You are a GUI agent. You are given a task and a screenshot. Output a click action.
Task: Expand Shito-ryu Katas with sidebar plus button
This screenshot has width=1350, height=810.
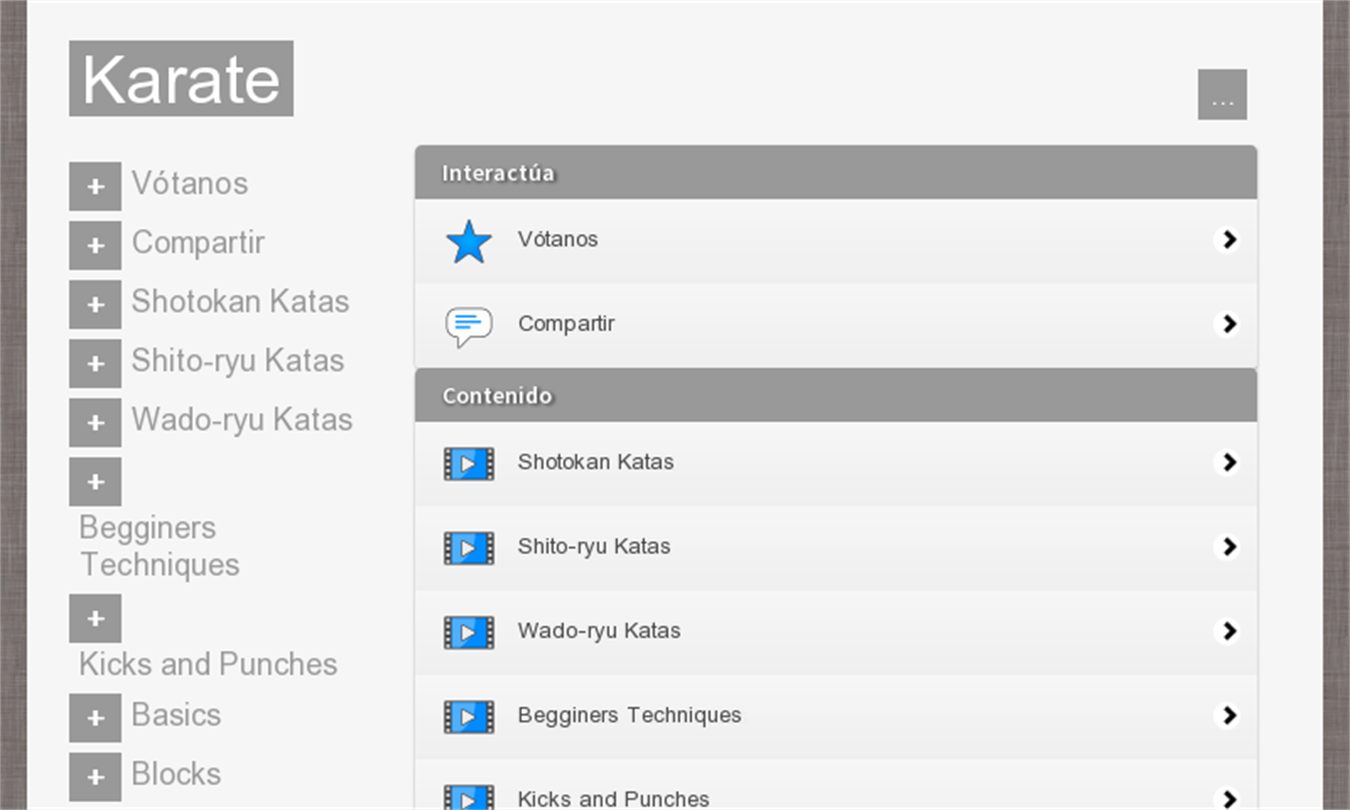coord(95,364)
